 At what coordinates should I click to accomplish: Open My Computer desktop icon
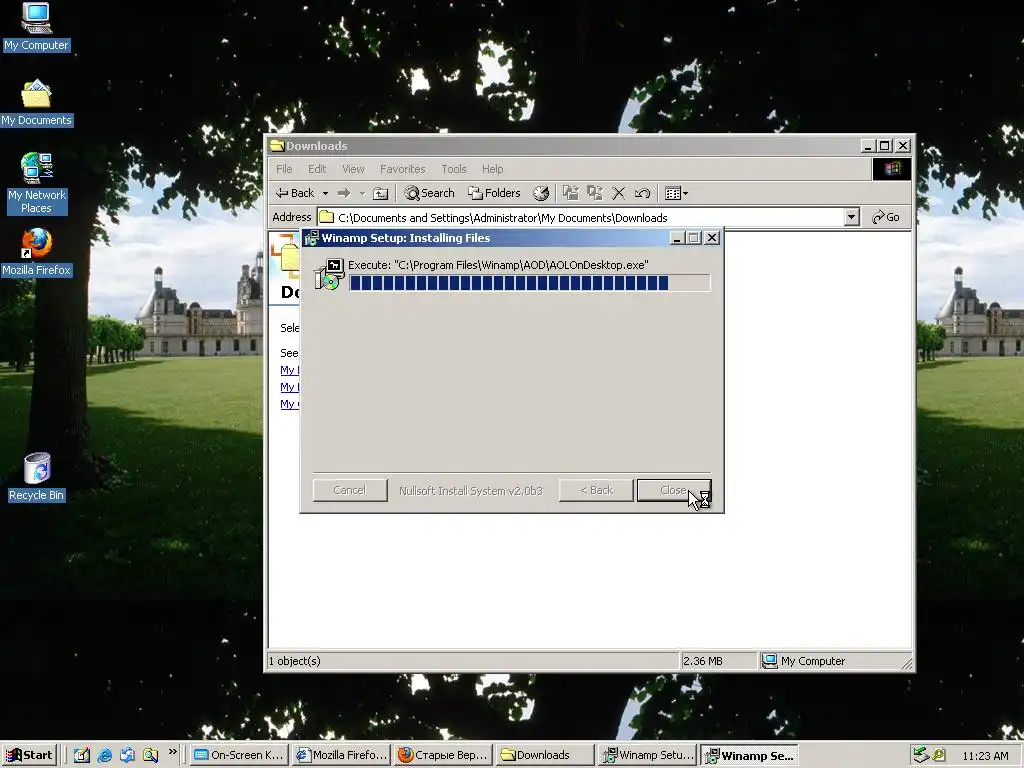point(36,26)
